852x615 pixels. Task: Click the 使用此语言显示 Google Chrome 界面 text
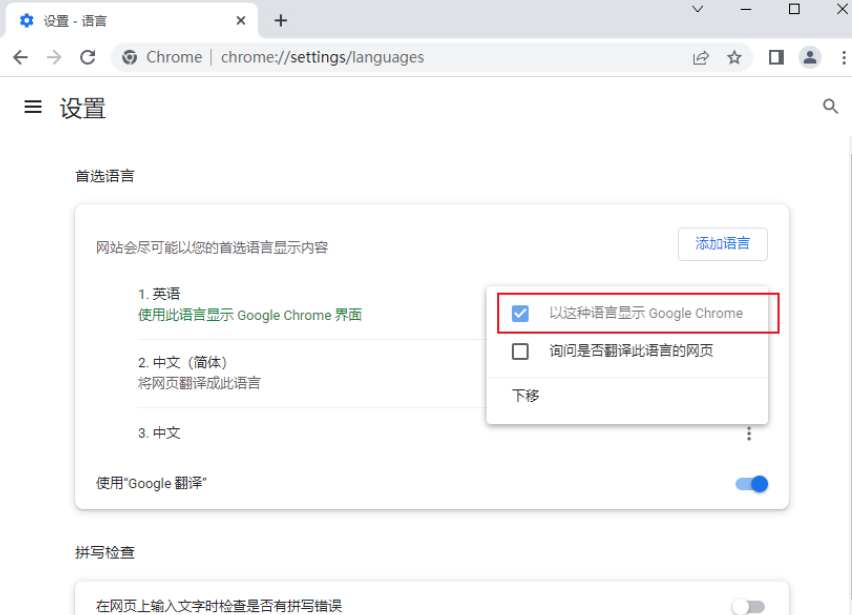pos(250,315)
